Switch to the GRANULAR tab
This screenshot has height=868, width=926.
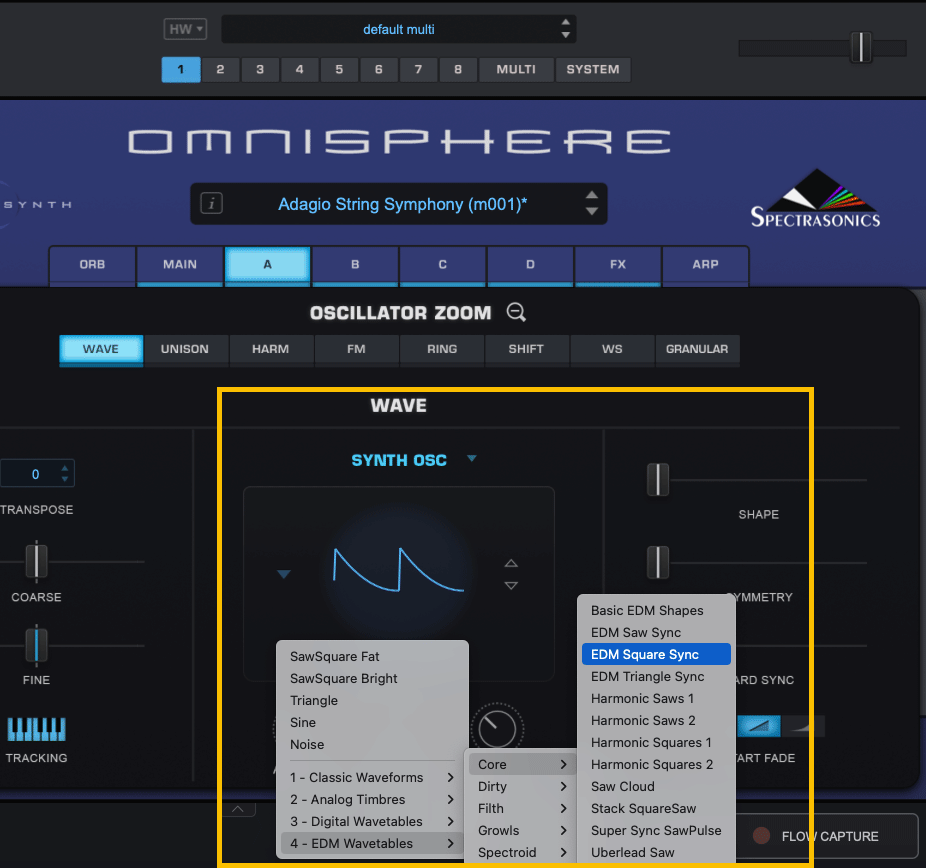697,350
